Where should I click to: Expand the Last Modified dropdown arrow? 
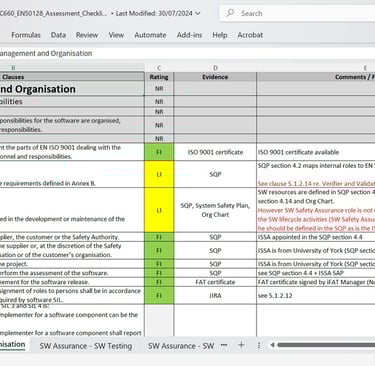click(198, 13)
